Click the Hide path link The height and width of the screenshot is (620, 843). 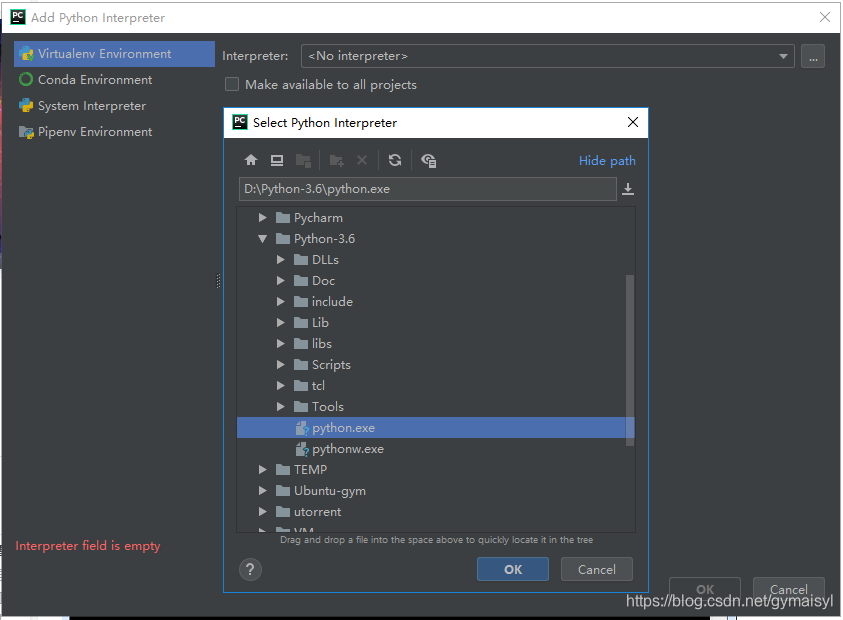pyautogui.click(x=607, y=160)
